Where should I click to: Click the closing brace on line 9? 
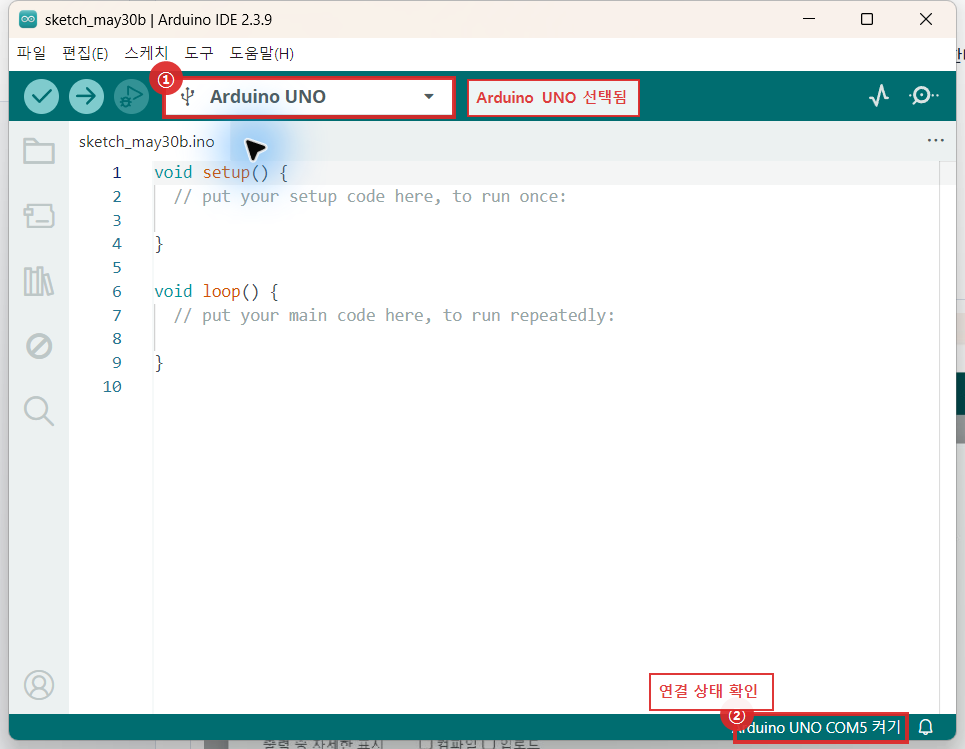click(x=159, y=362)
